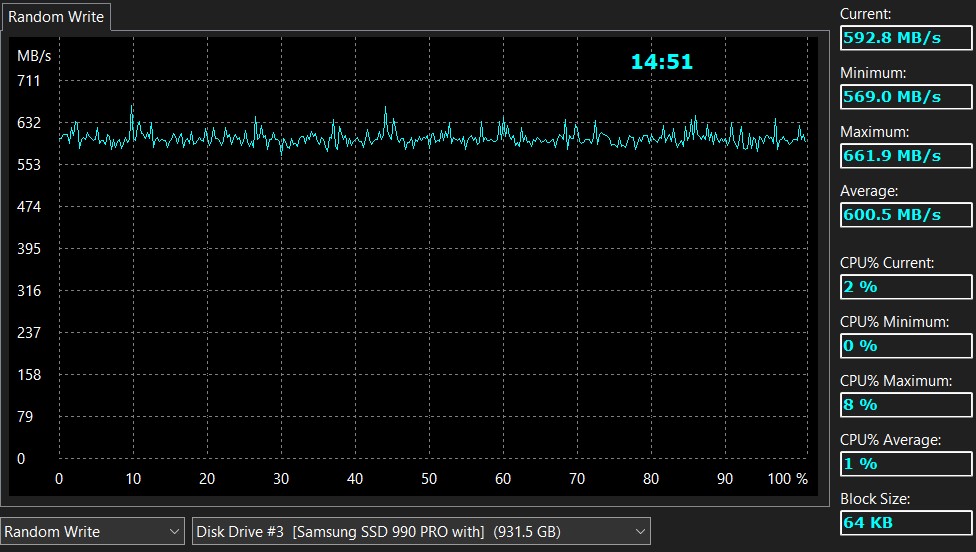Click the tall spike near 10 percent
The image size is (976, 552).
point(132,110)
